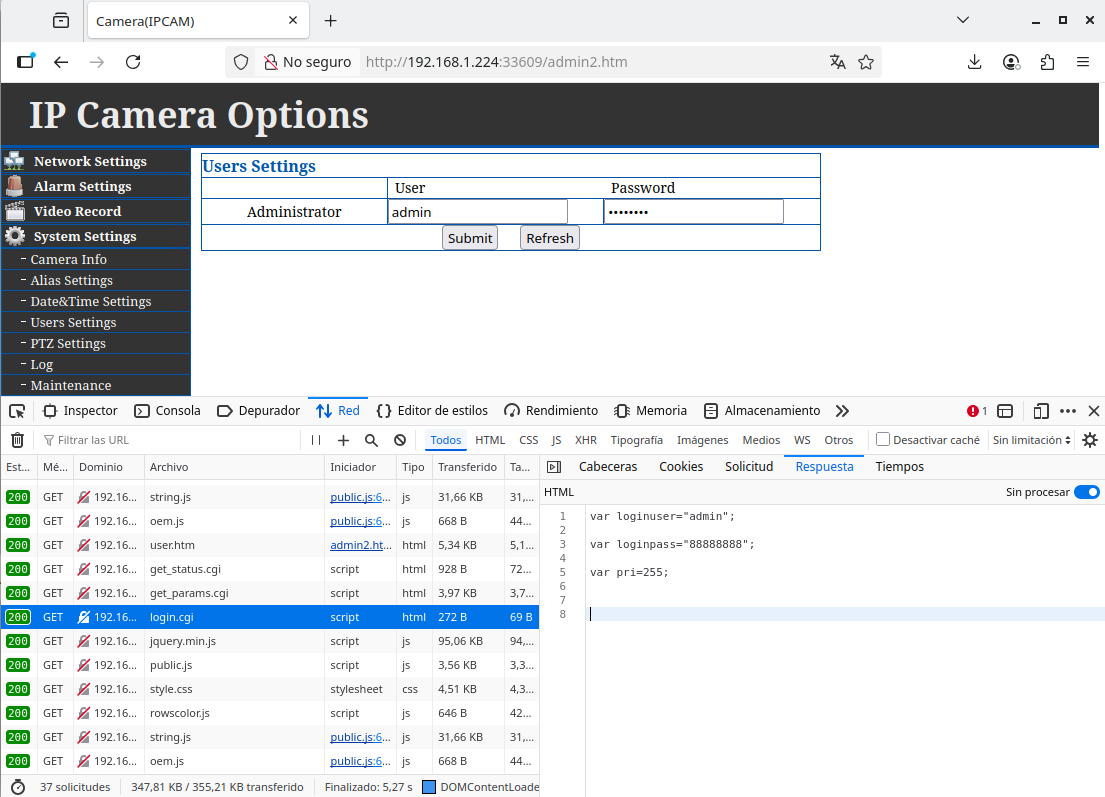Click the Submit button
The image size is (1105, 797).
click(470, 238)
